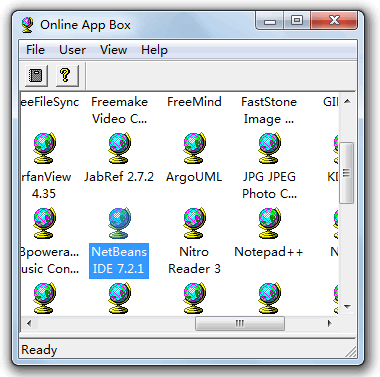This screenshot has width=380, height=377.
Task: Close the Online App Box window
Action: tap(334, 21)
